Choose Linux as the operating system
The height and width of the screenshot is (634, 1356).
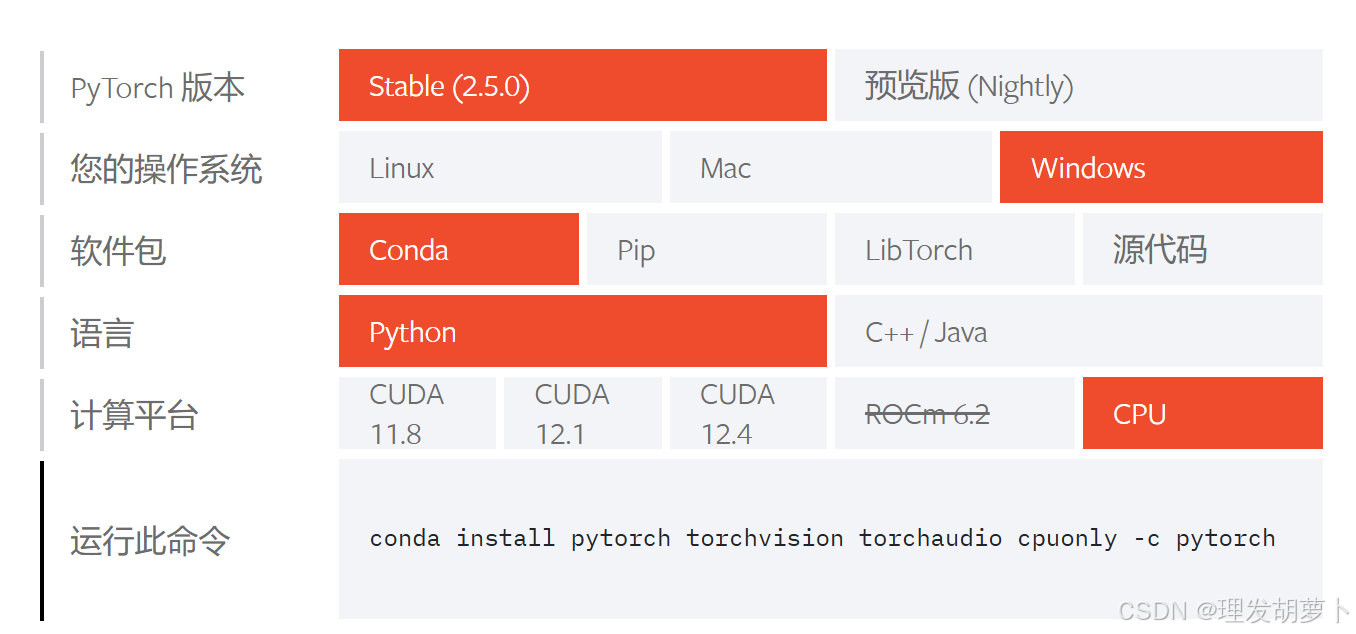tap(500, 167)
